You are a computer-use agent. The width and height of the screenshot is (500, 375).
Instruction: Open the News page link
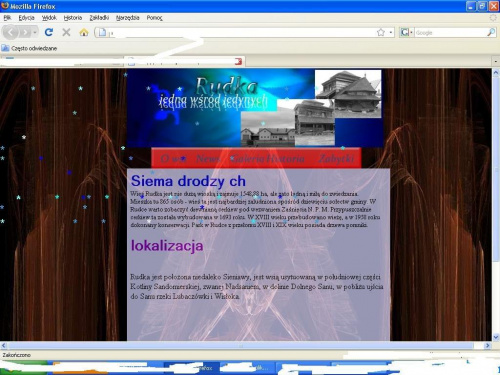(x=207, y=158)
